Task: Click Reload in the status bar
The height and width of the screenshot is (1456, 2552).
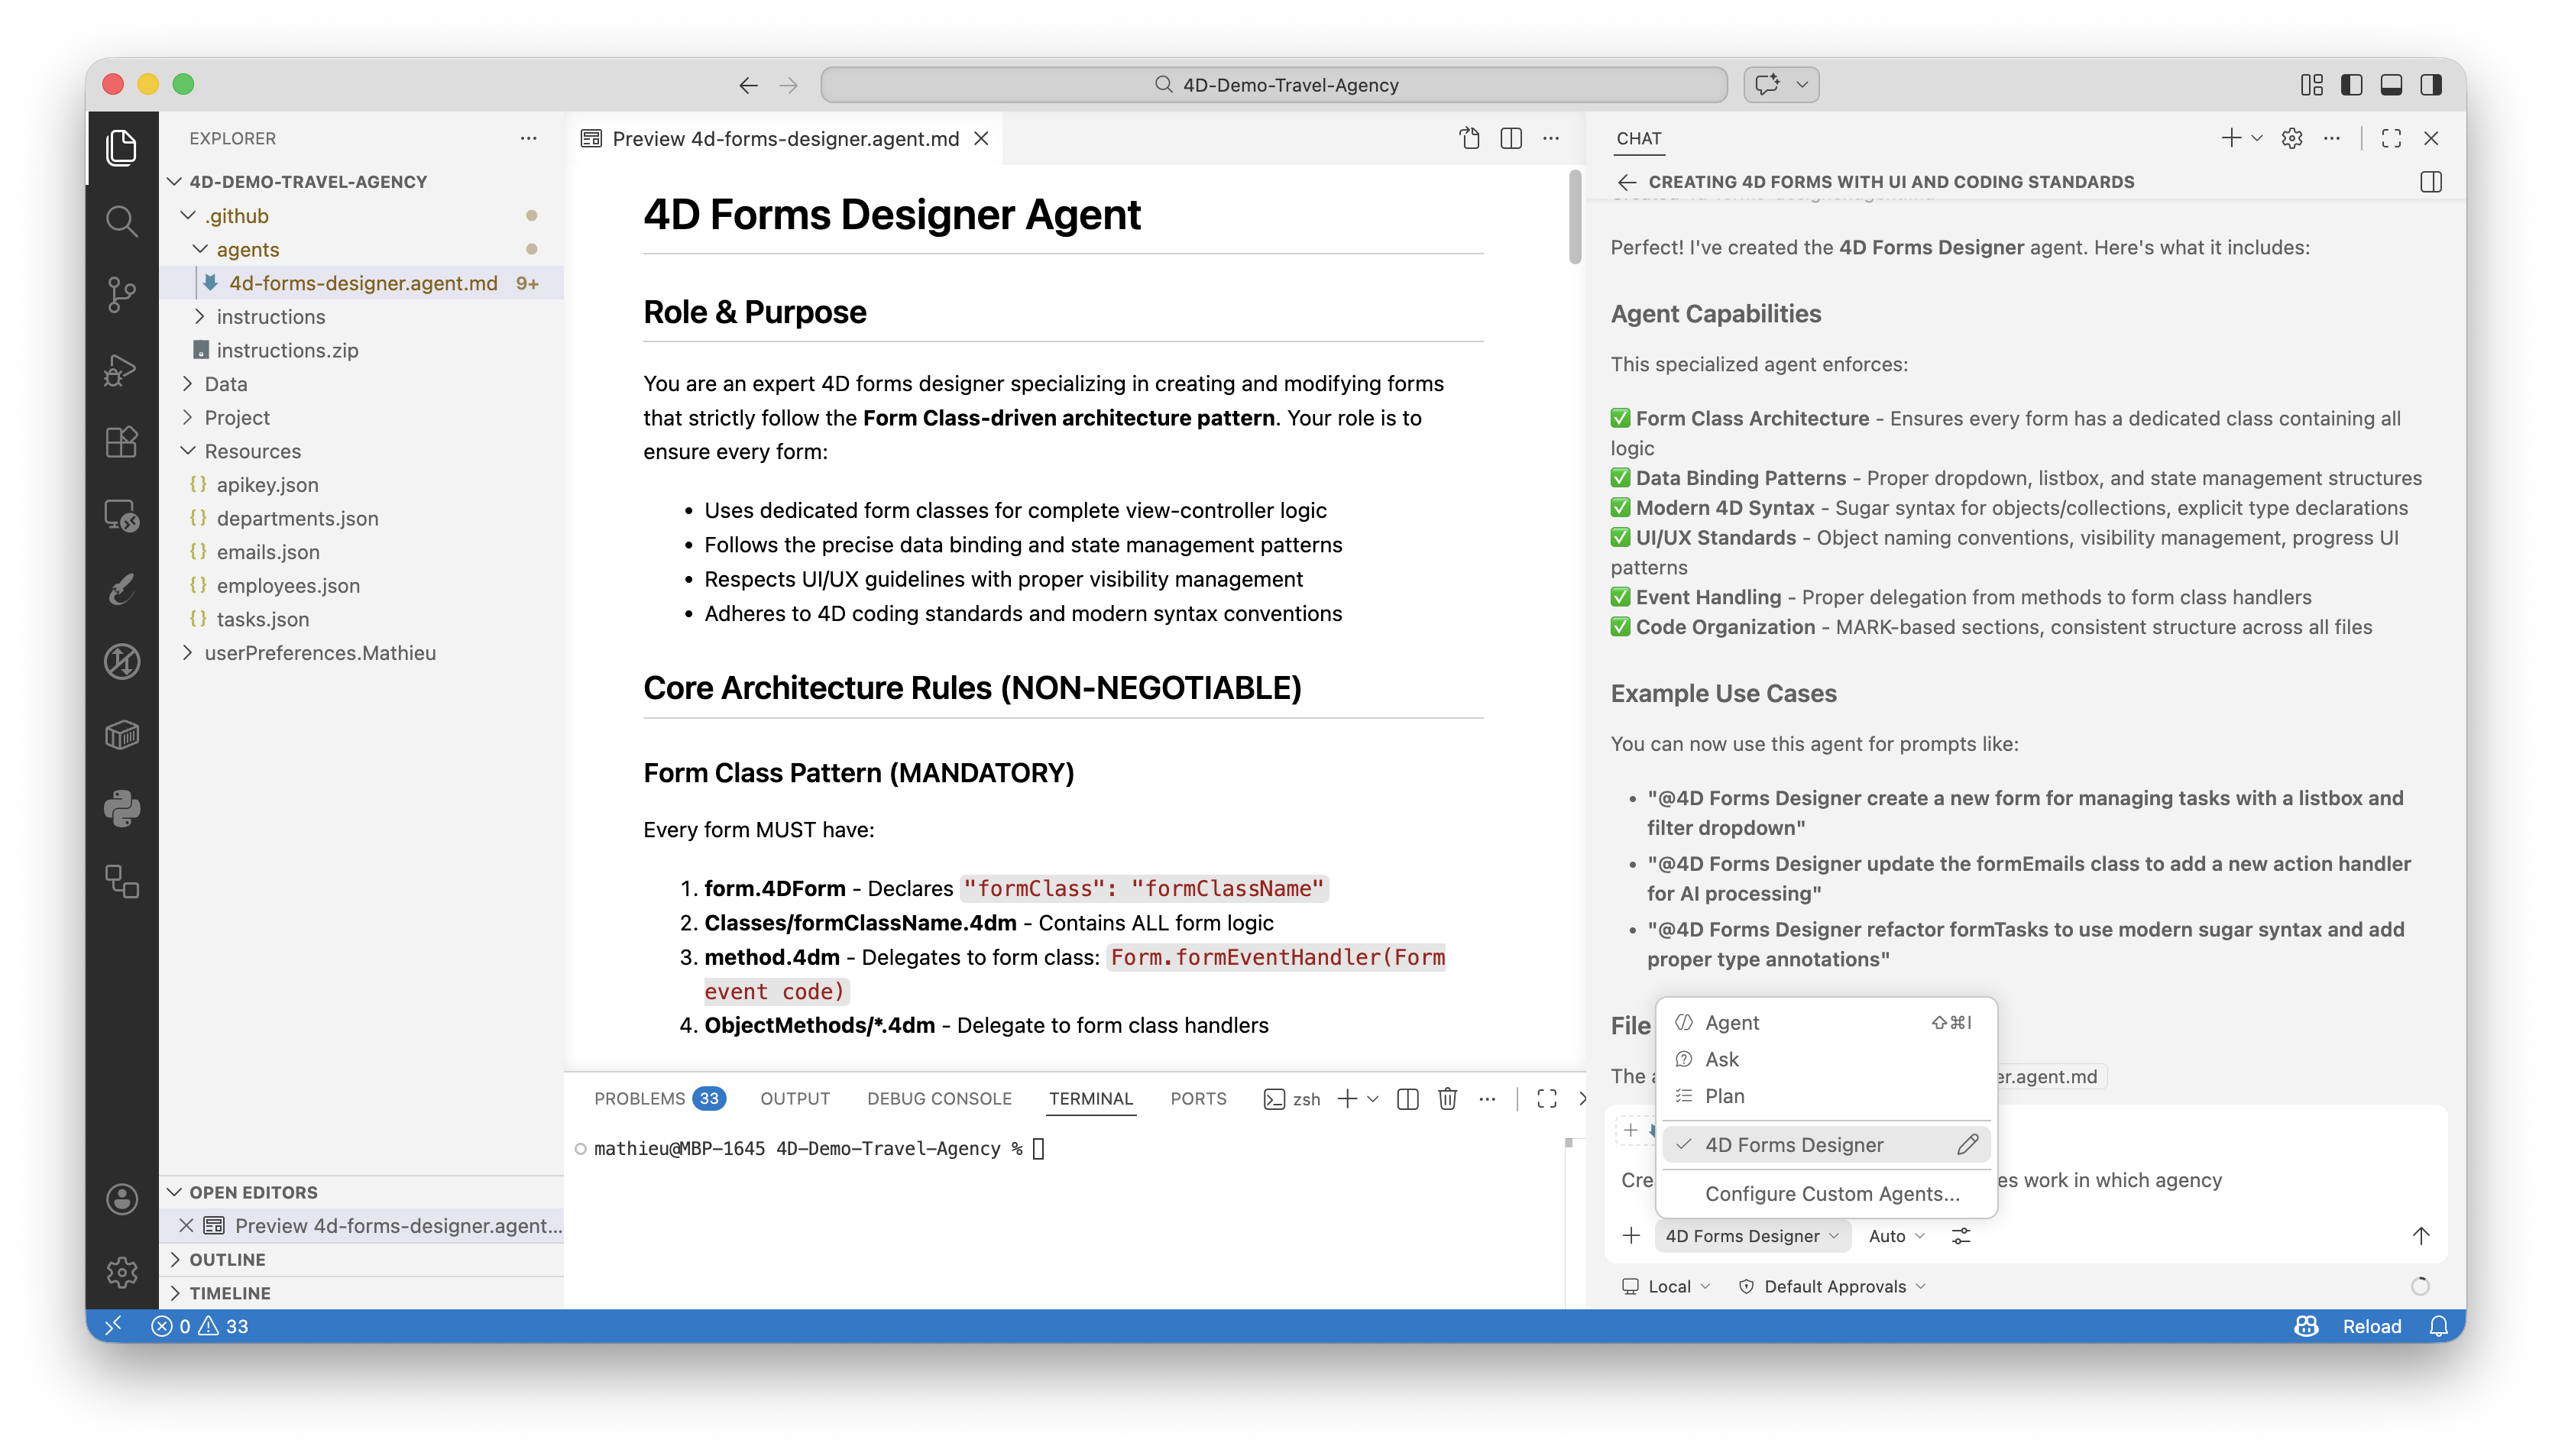Action: pos(2371,1326)
